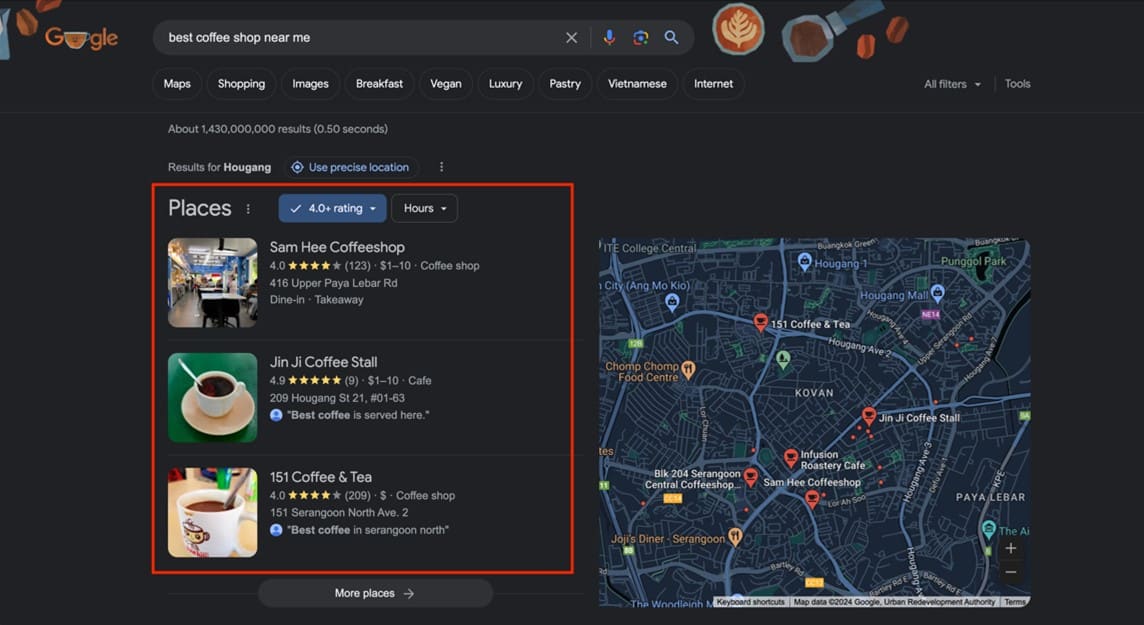1144x625 pixels.
Task: Click the Infusion Roastery Cafe map pin
Action: 790,458
